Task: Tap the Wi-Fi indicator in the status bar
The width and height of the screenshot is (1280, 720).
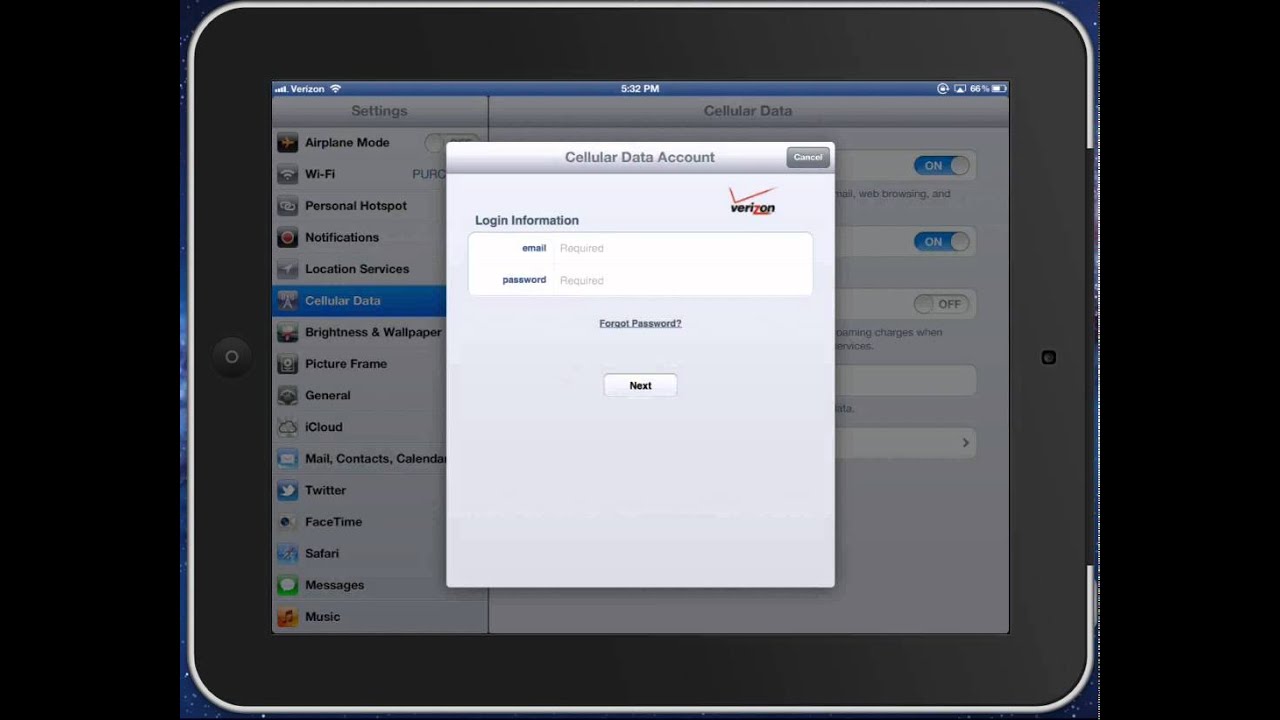Action: 335,89
